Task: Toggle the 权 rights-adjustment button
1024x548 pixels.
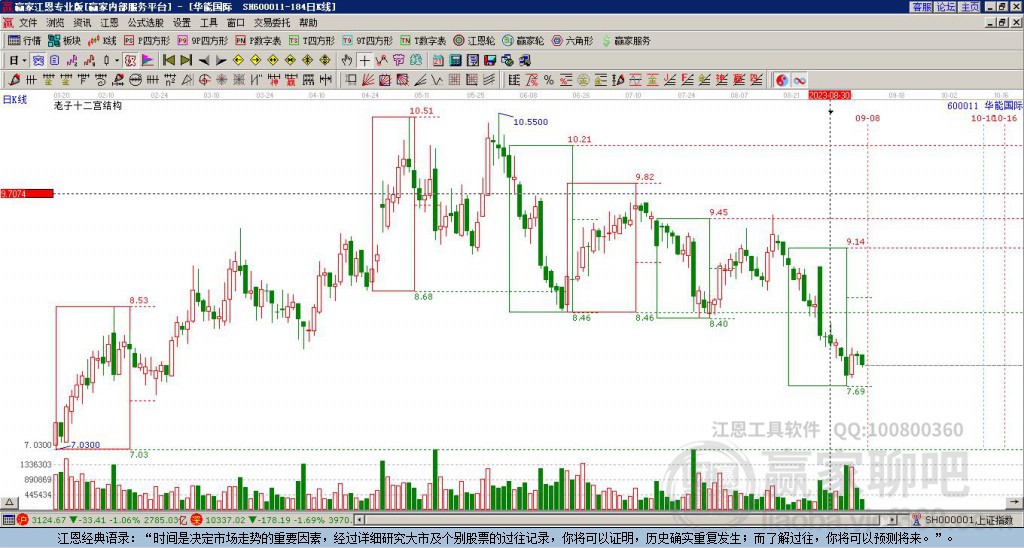Action: tap(129, 60)
